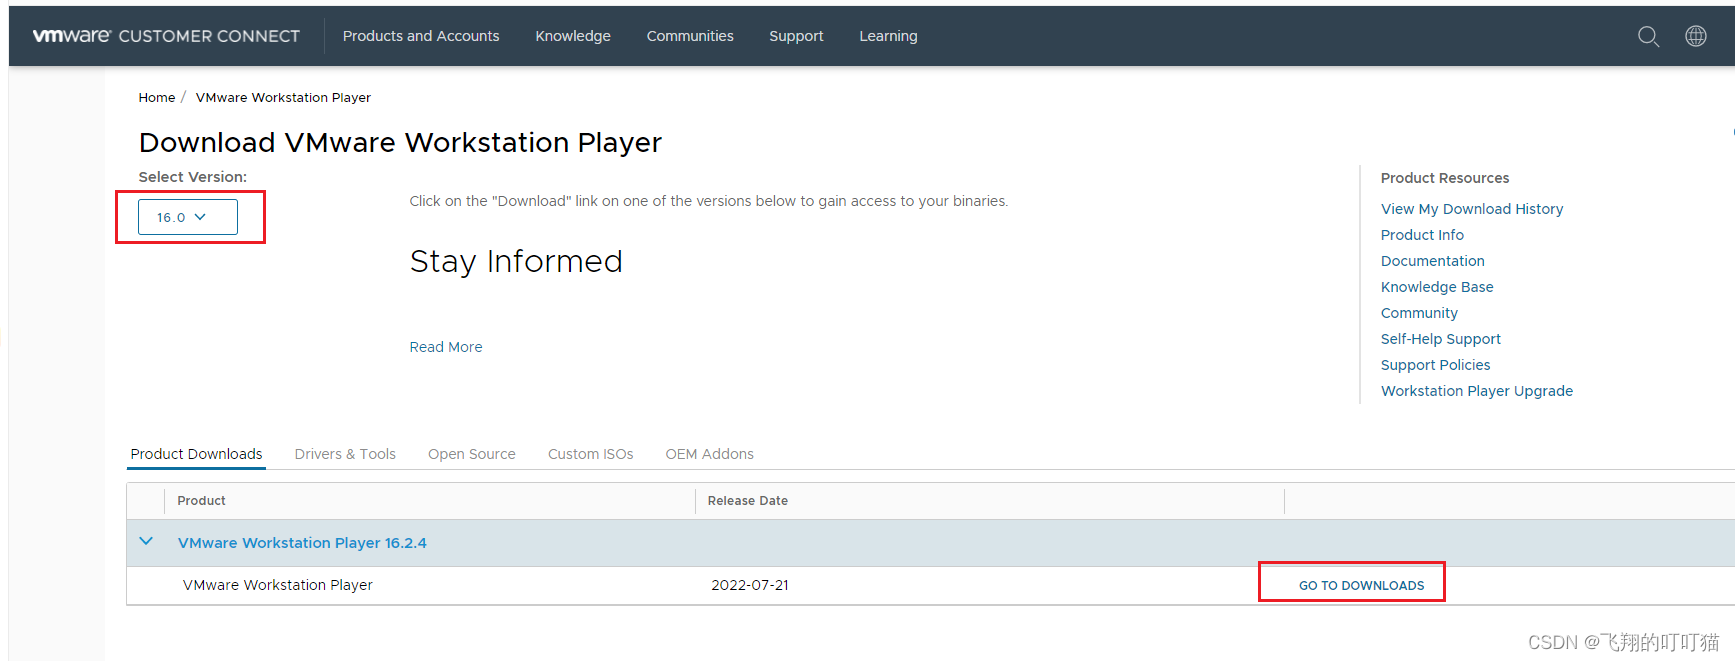Screen dimensions: 1735x661
Task: Click the VMware Workstation Player row name
Action: point(277,585)
